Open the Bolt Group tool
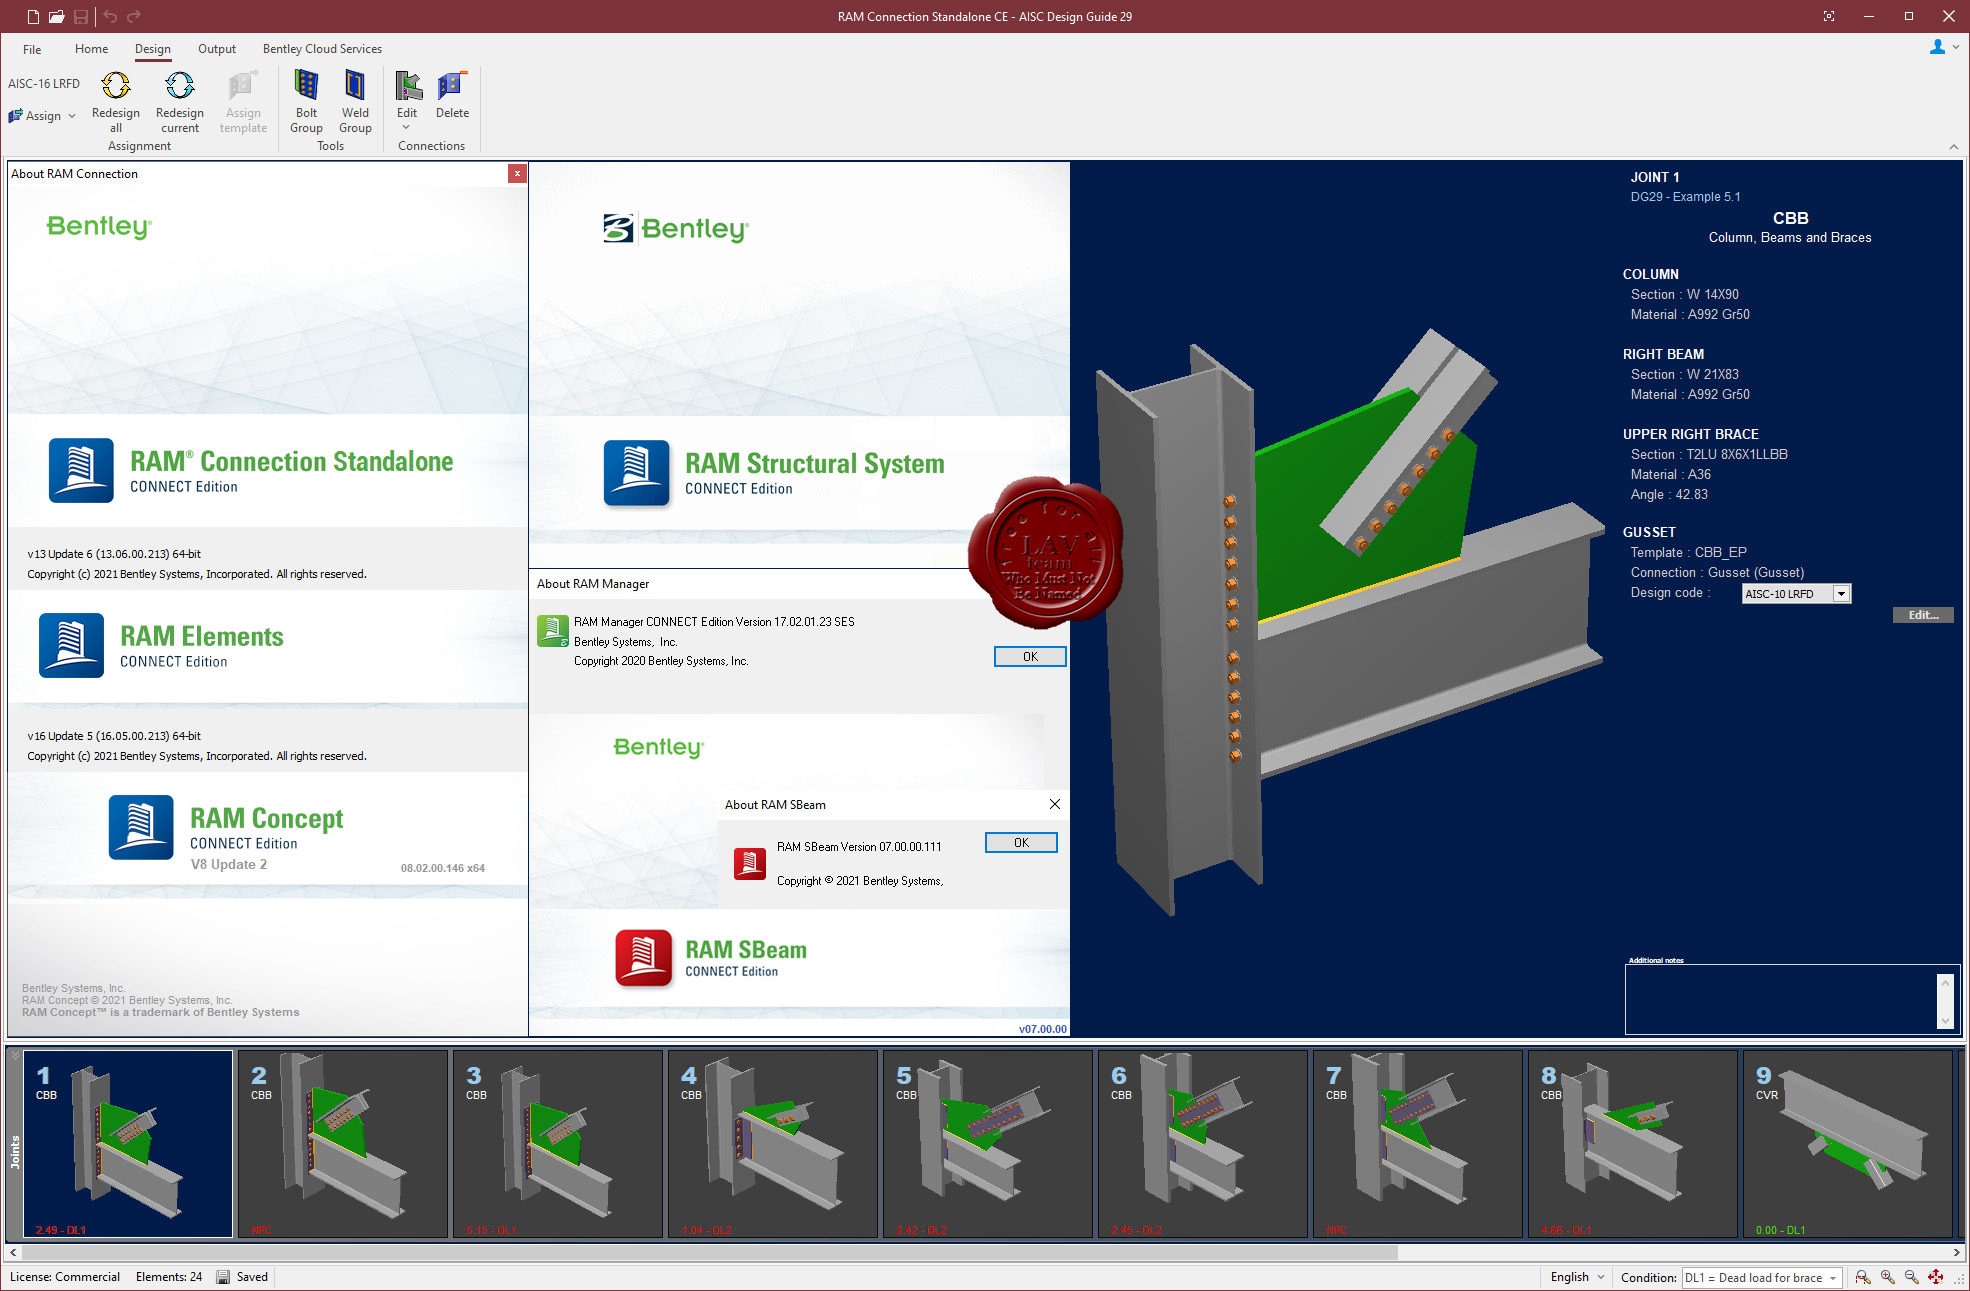This screenshot has height=1291, width=1970. tap(306, 101)
